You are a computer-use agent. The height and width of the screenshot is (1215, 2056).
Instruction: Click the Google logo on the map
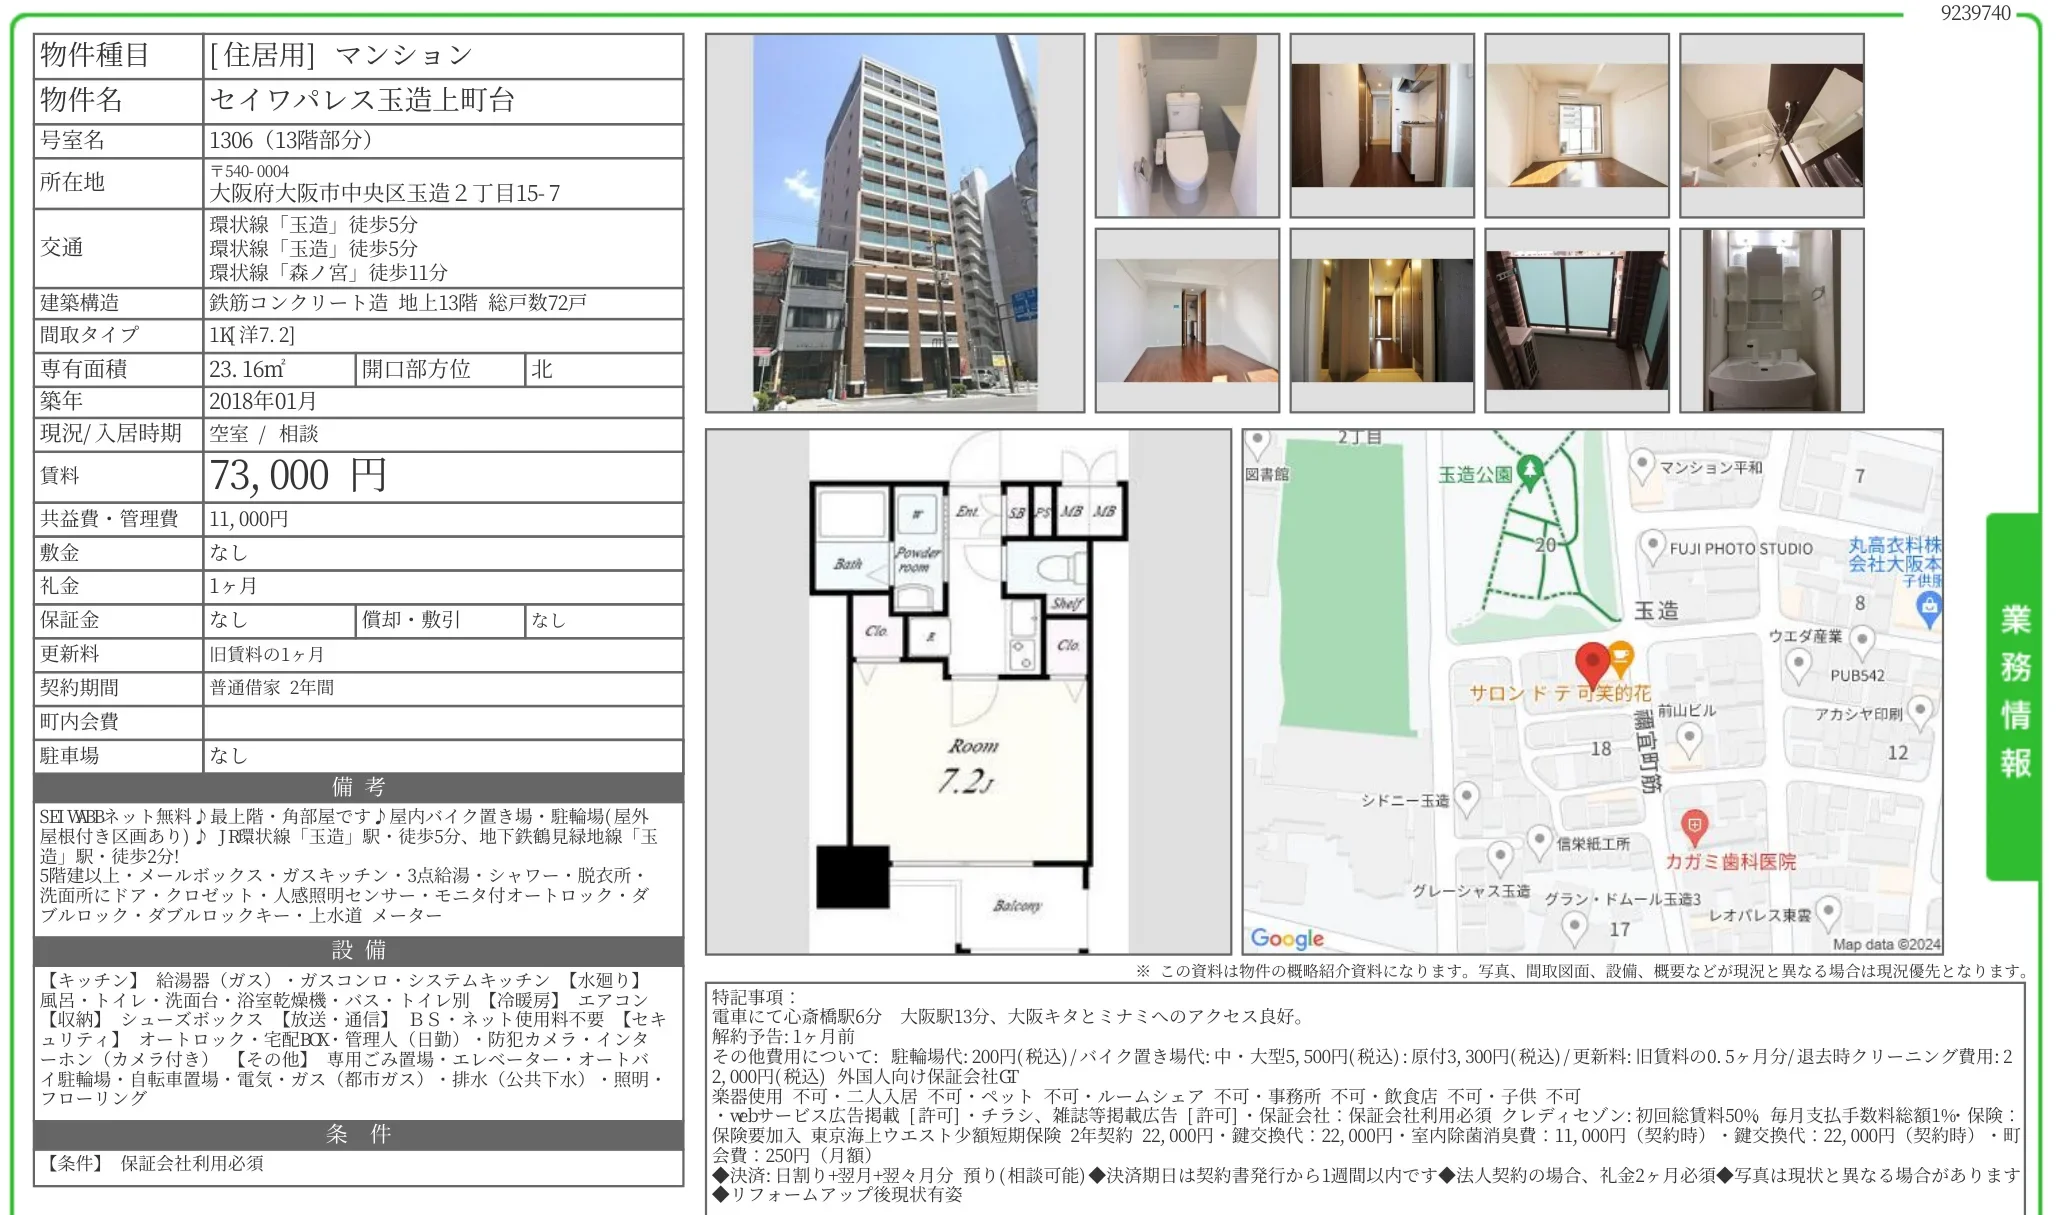[1287, 938]
